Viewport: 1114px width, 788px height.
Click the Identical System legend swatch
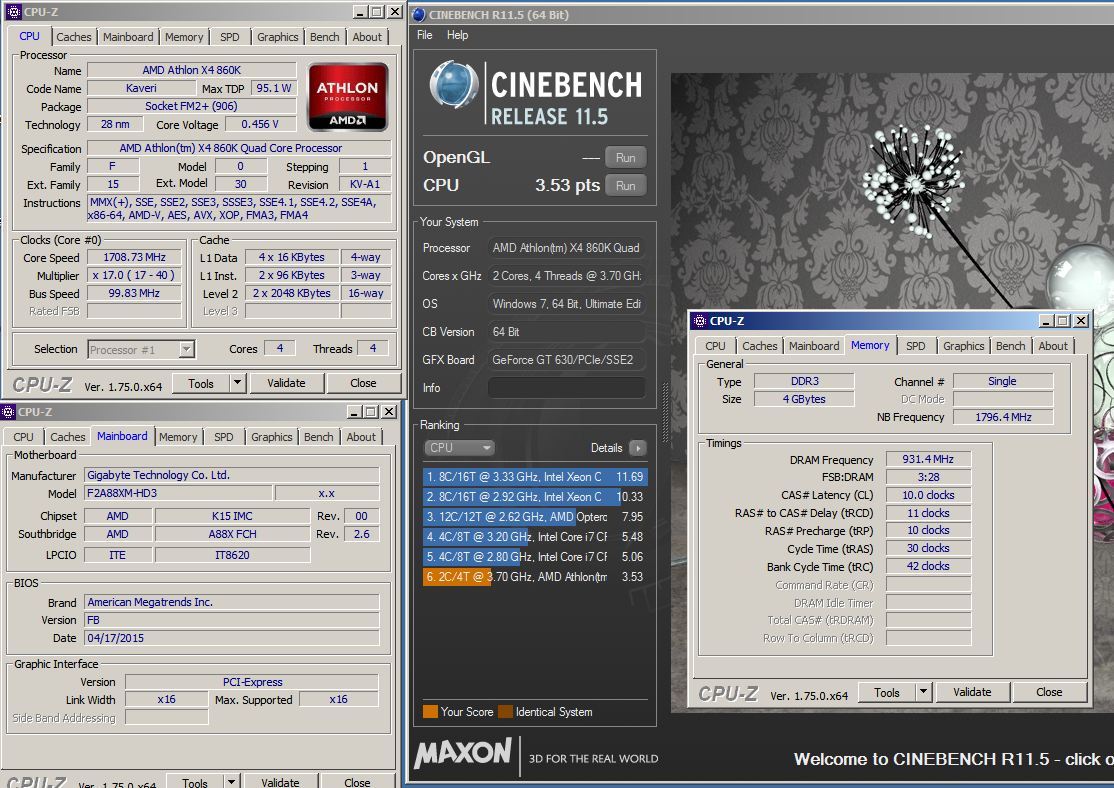[x=505, y=712]
